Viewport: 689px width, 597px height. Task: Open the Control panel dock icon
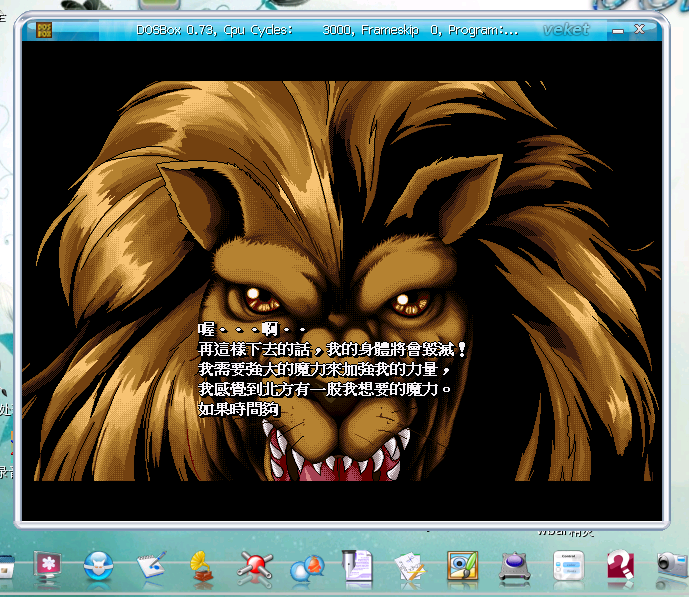[x=569, y=565]
